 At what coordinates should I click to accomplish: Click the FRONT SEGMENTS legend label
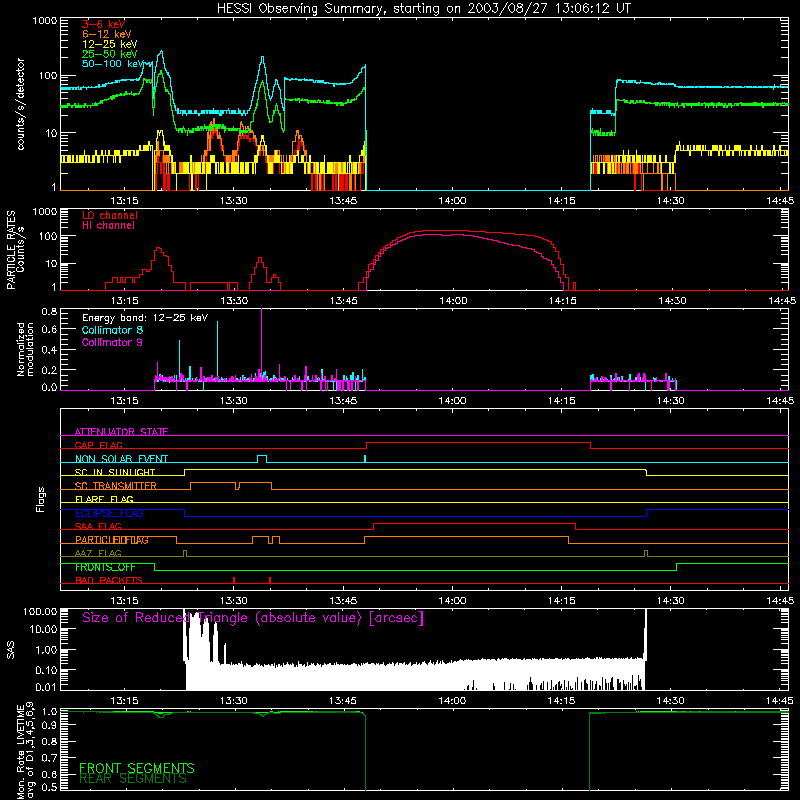tap(137, 768)
